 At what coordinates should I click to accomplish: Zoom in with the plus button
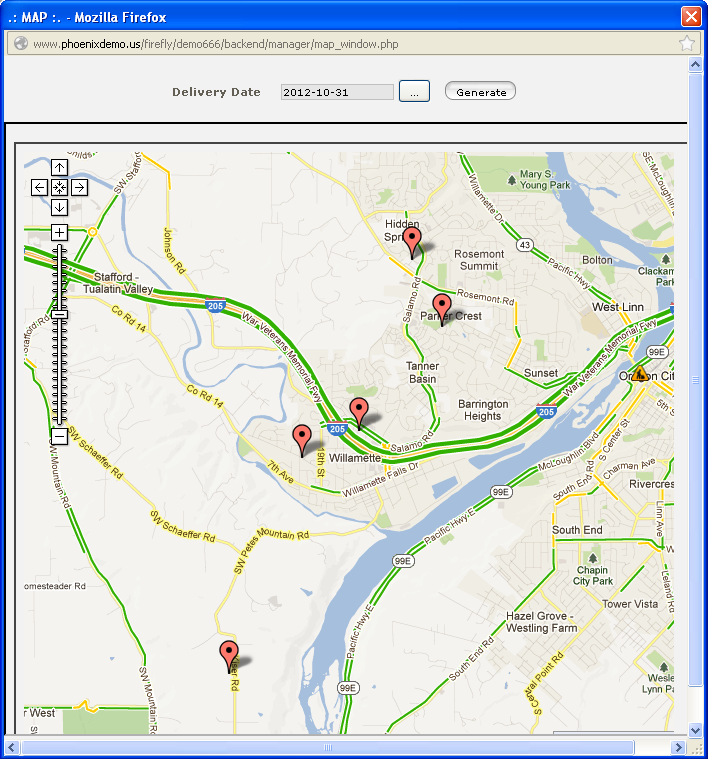pyautogui.click(x=60, y=232)
